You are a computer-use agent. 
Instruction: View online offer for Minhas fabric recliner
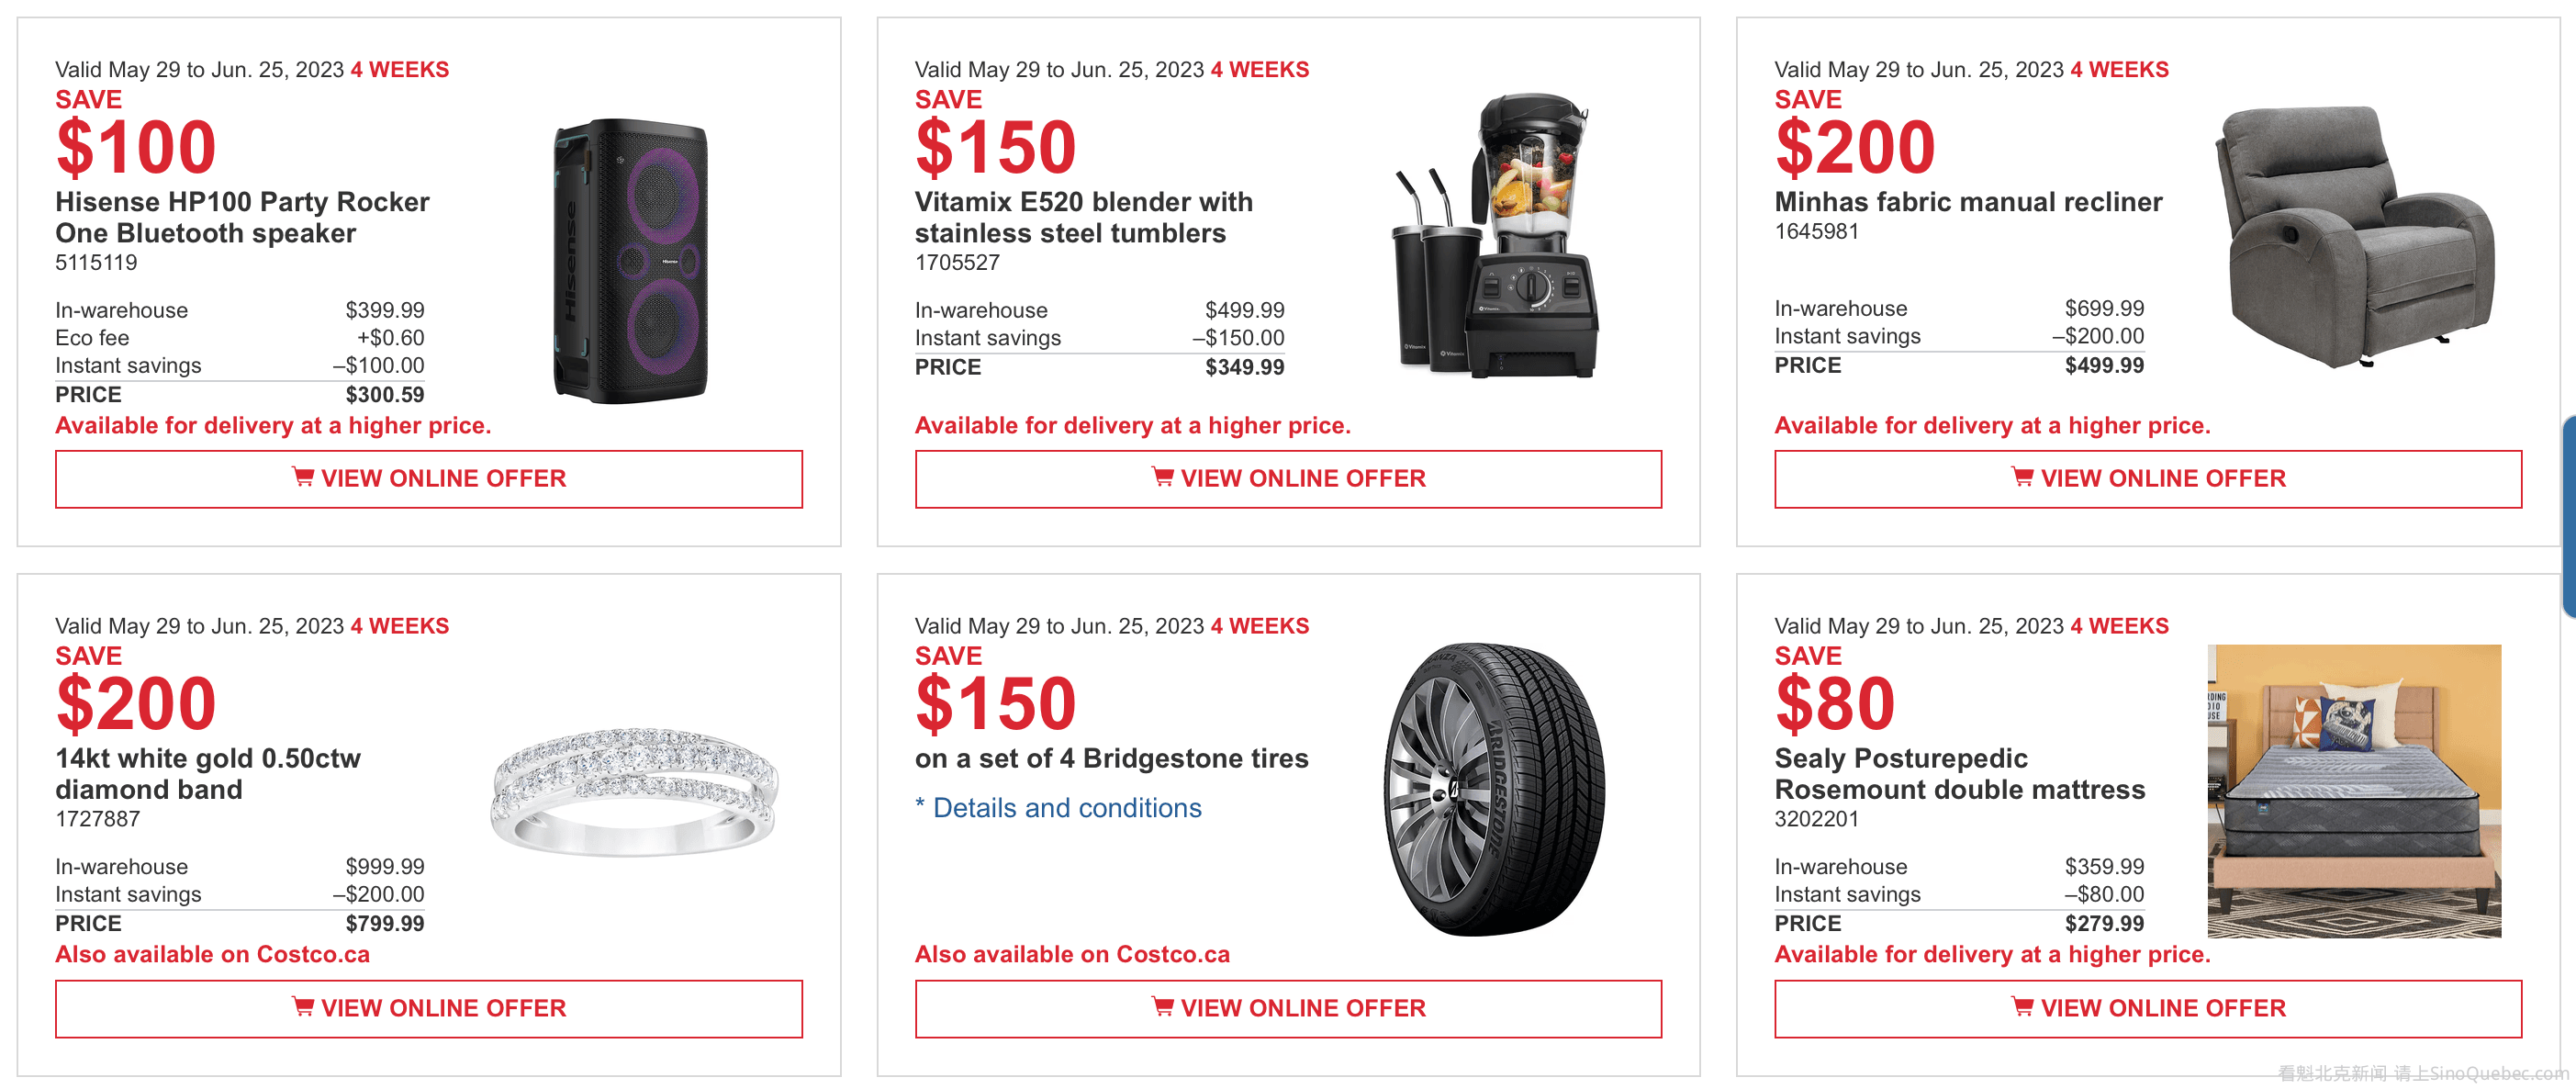point(2148,479)
